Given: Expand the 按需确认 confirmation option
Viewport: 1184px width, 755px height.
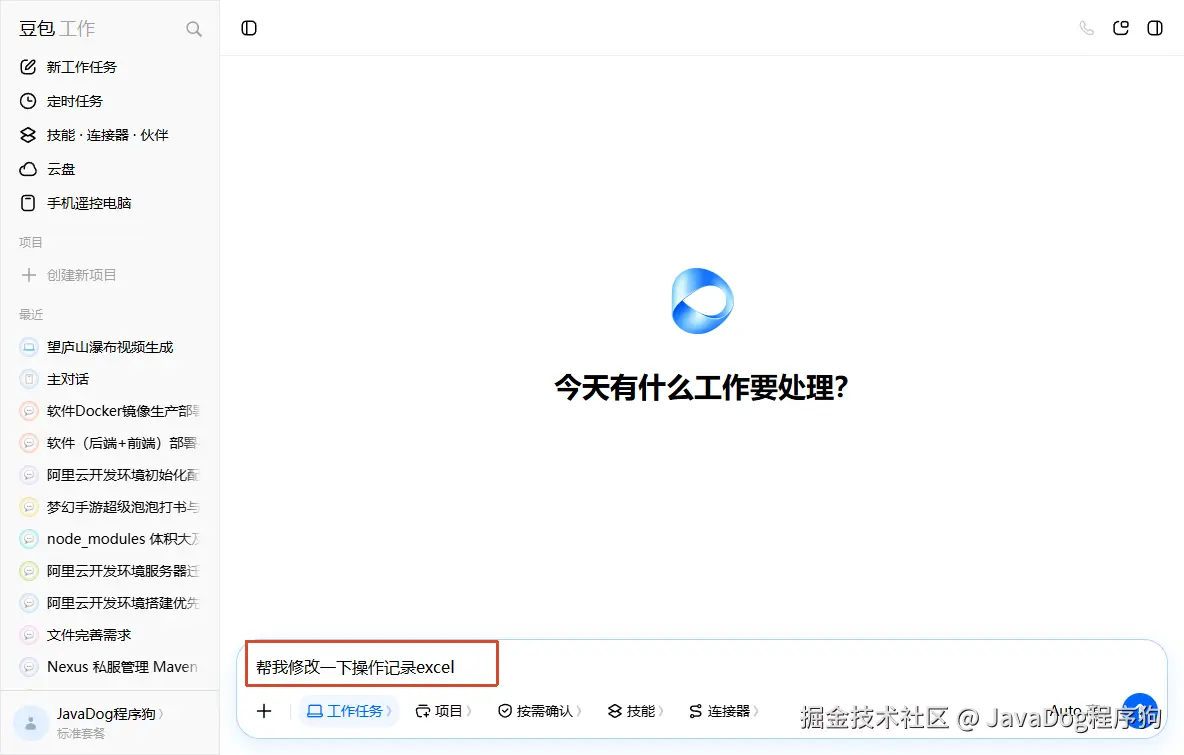Looking at the screenshot, I should click(540, 710).
